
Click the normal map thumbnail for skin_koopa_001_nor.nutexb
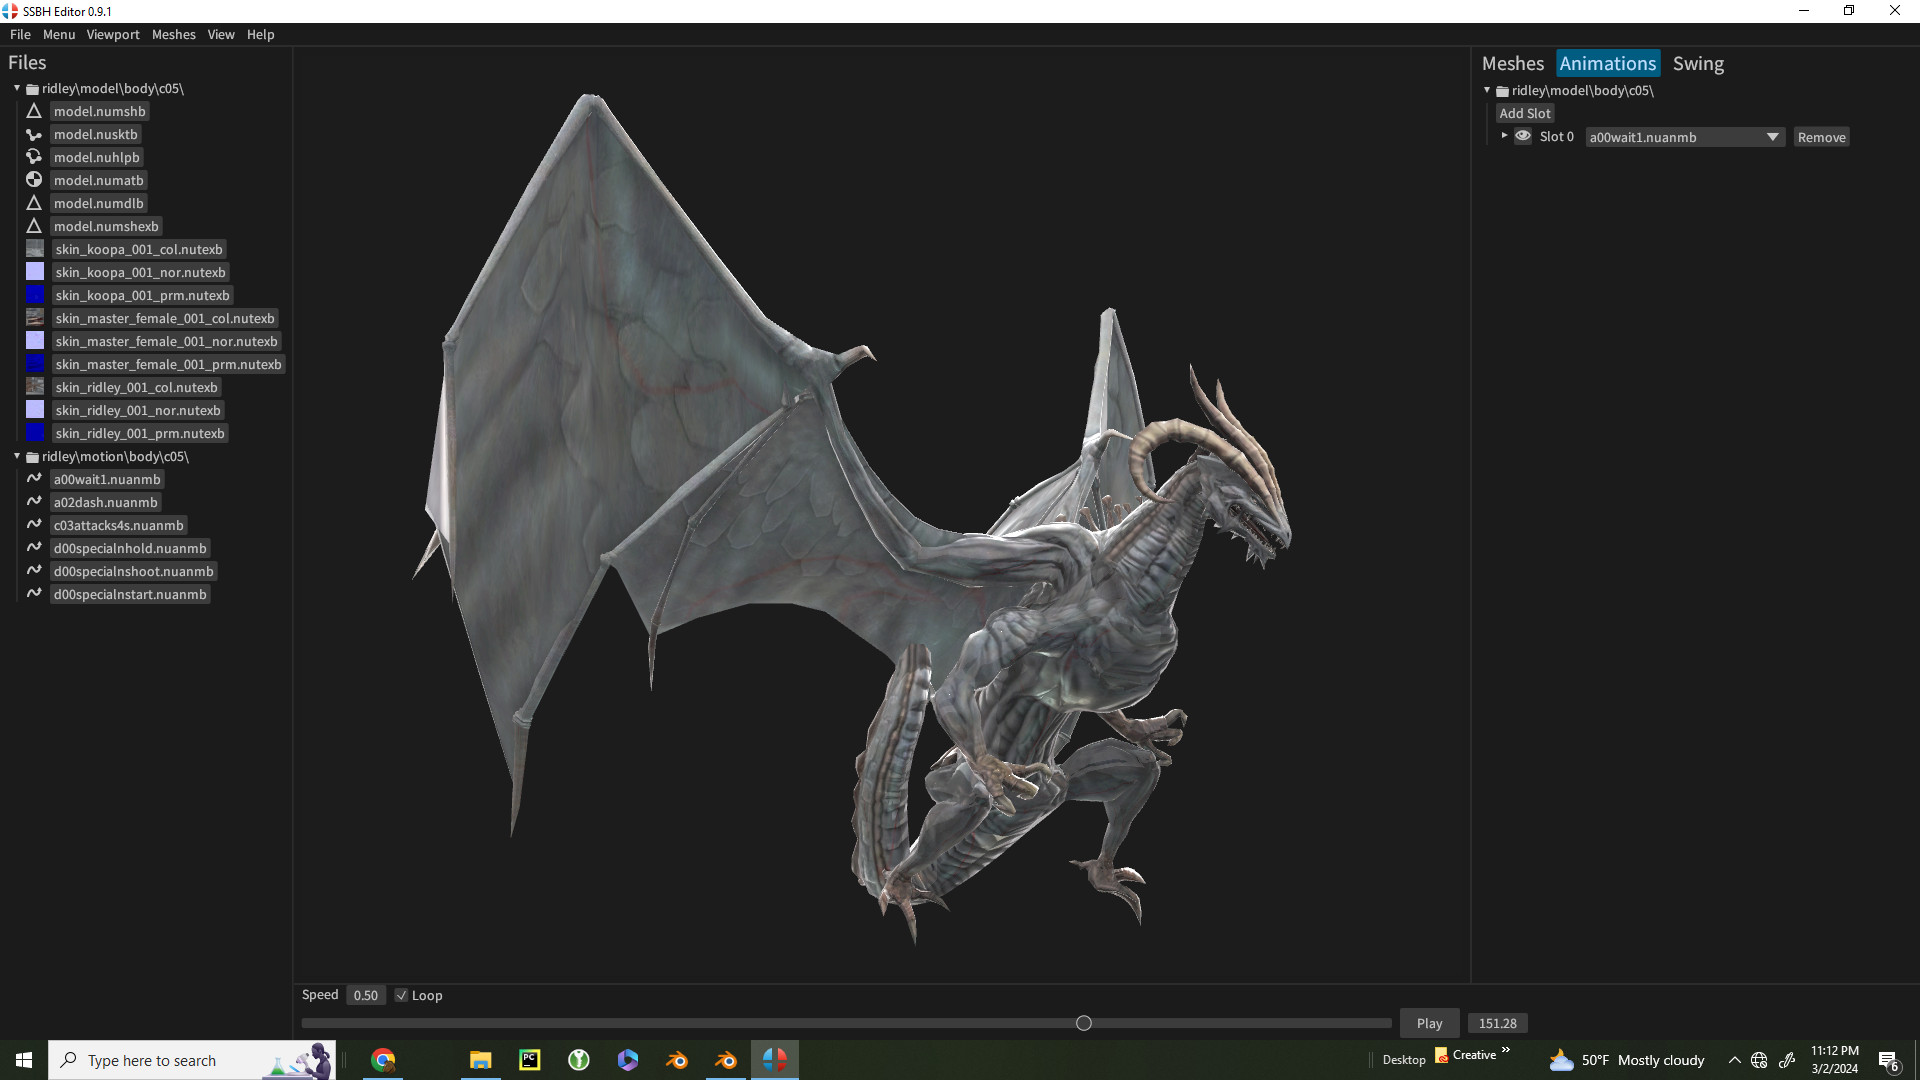coord(33,271)
